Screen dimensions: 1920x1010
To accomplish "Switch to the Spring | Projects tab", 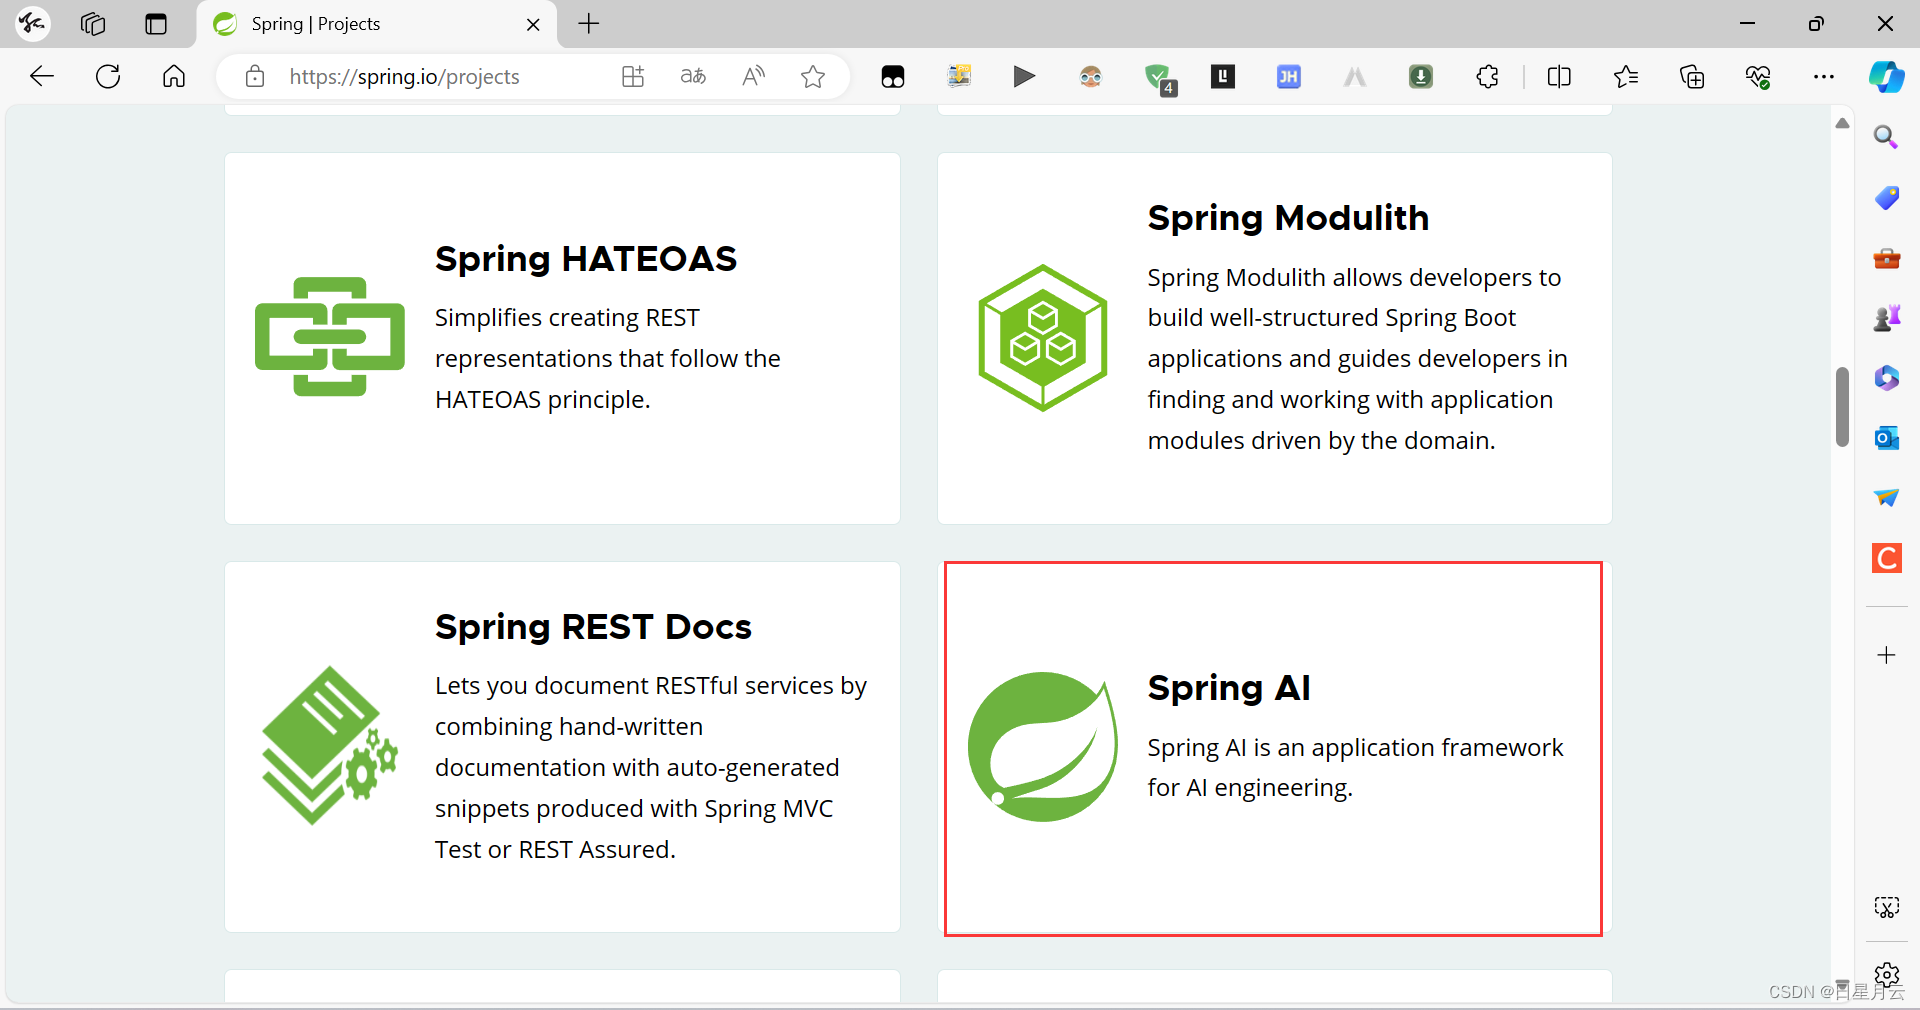I will 376,24.
